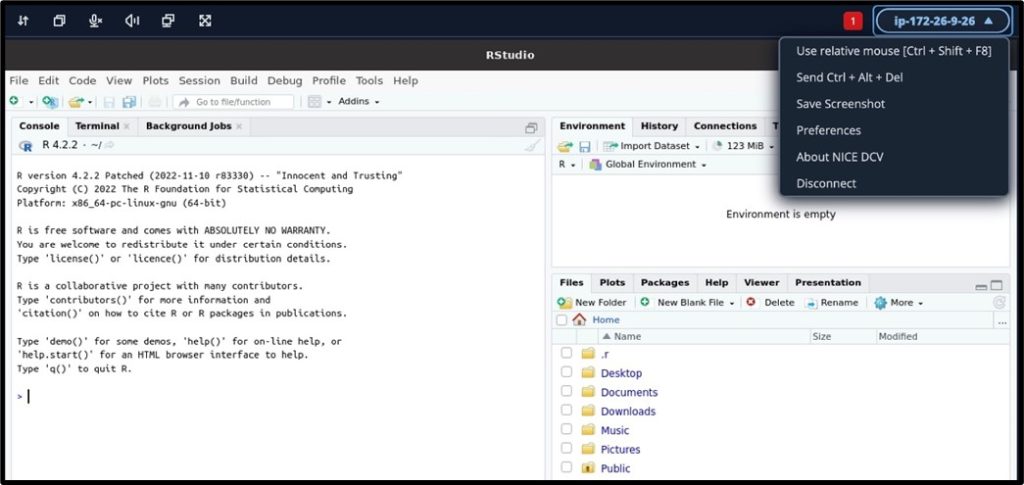This screenshot has width=1024, height=485.
Task: Click the clear console broom icon
Action: tap(532, 146)
